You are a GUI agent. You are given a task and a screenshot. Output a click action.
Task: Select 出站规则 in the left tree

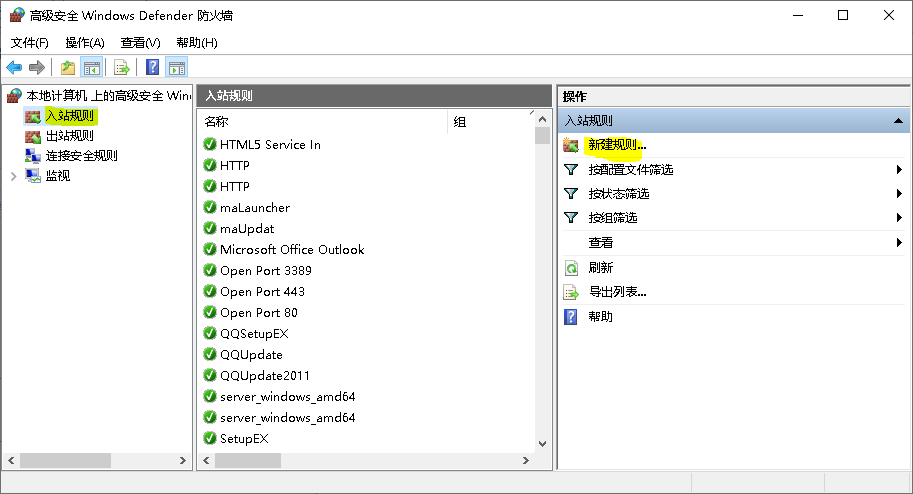(x=70, y=136)
